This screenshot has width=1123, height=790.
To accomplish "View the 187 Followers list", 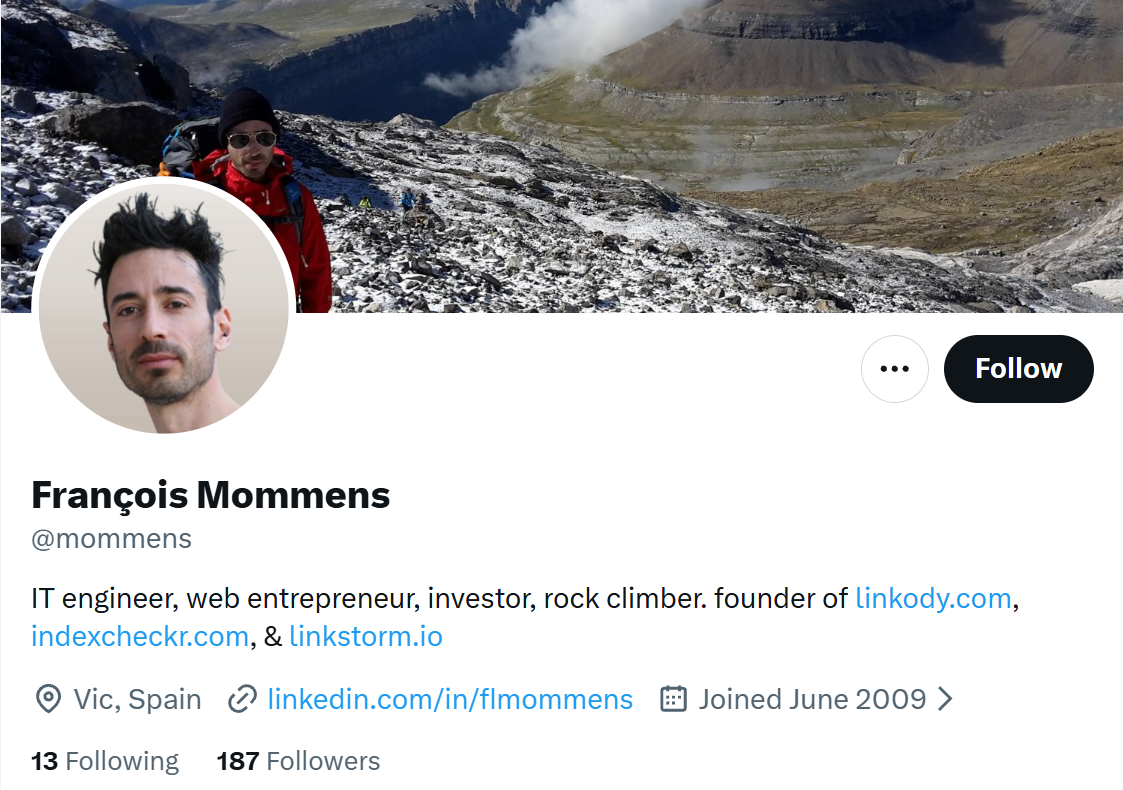I will pos(297,760).
